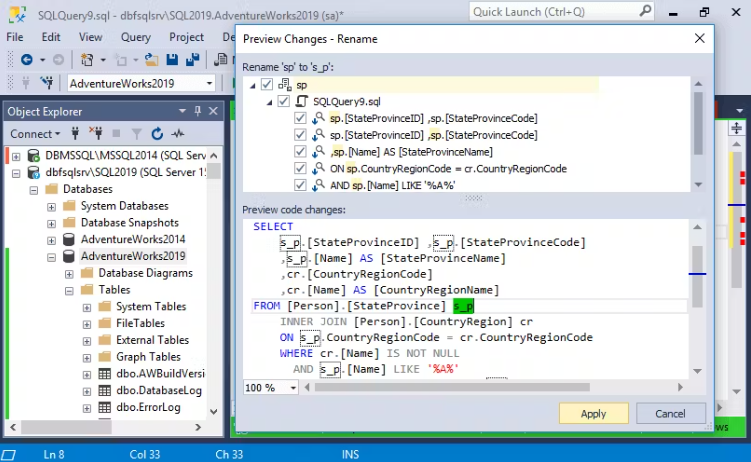Uncheck the ON sp.CountryRegionCode checkbox
The width and height of the screenshot is (751, 462).
300,169
